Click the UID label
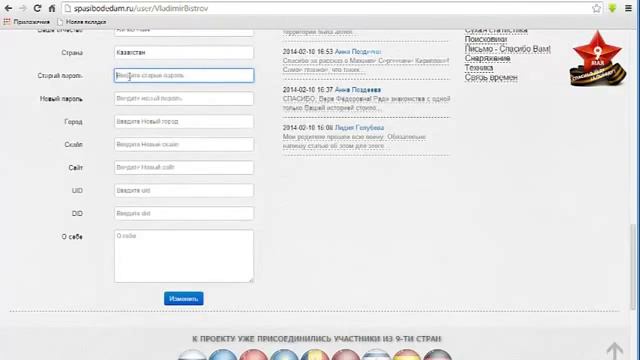This screenshot has width=640, height=360. [77, 191]
